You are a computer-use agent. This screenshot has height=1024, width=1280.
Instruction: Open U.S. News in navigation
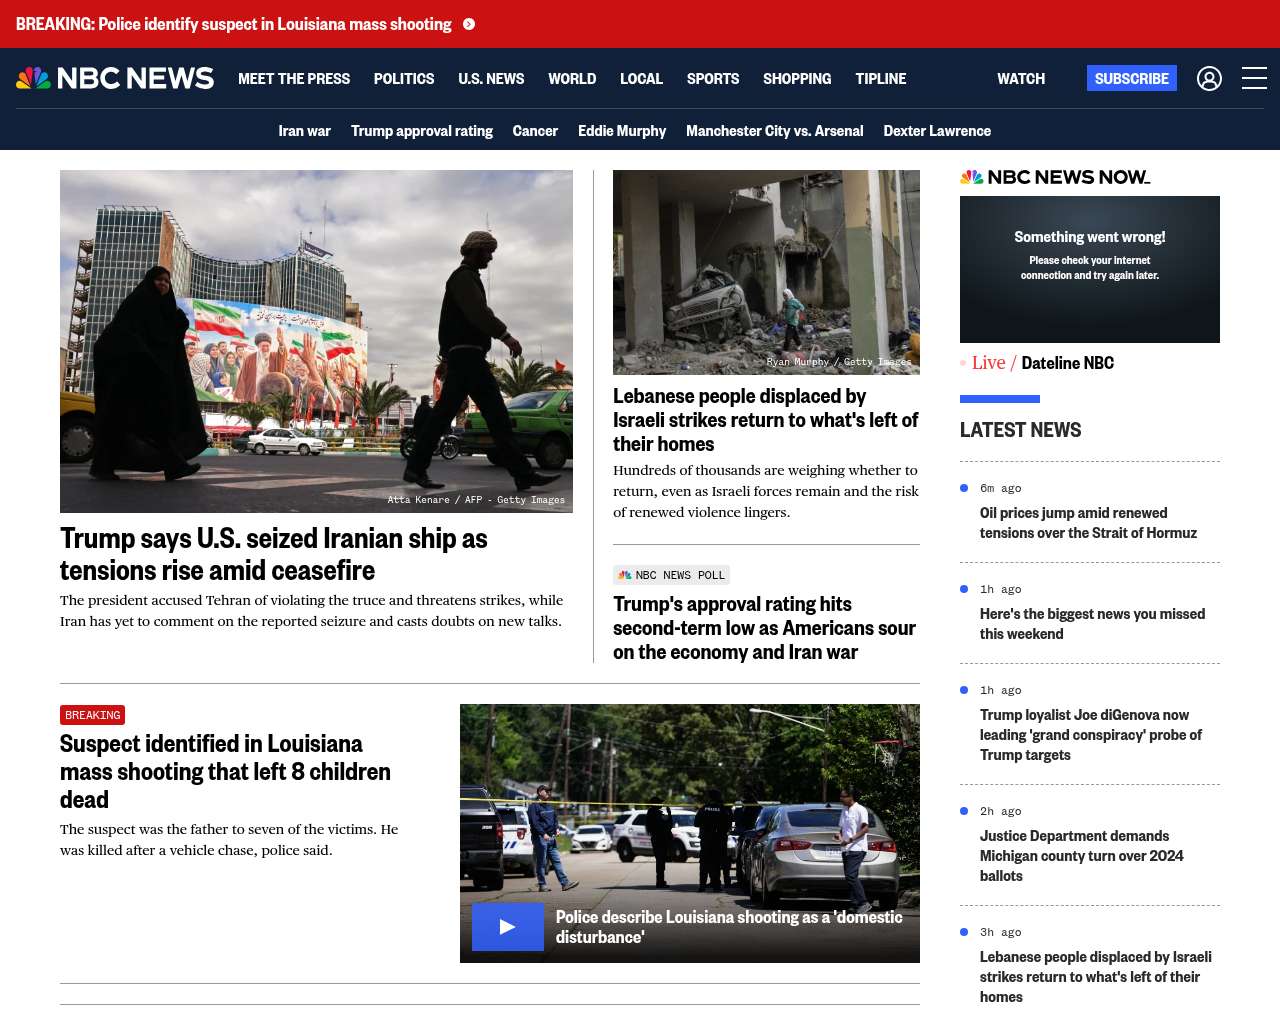pyautogui.click(x=491, y=78)
